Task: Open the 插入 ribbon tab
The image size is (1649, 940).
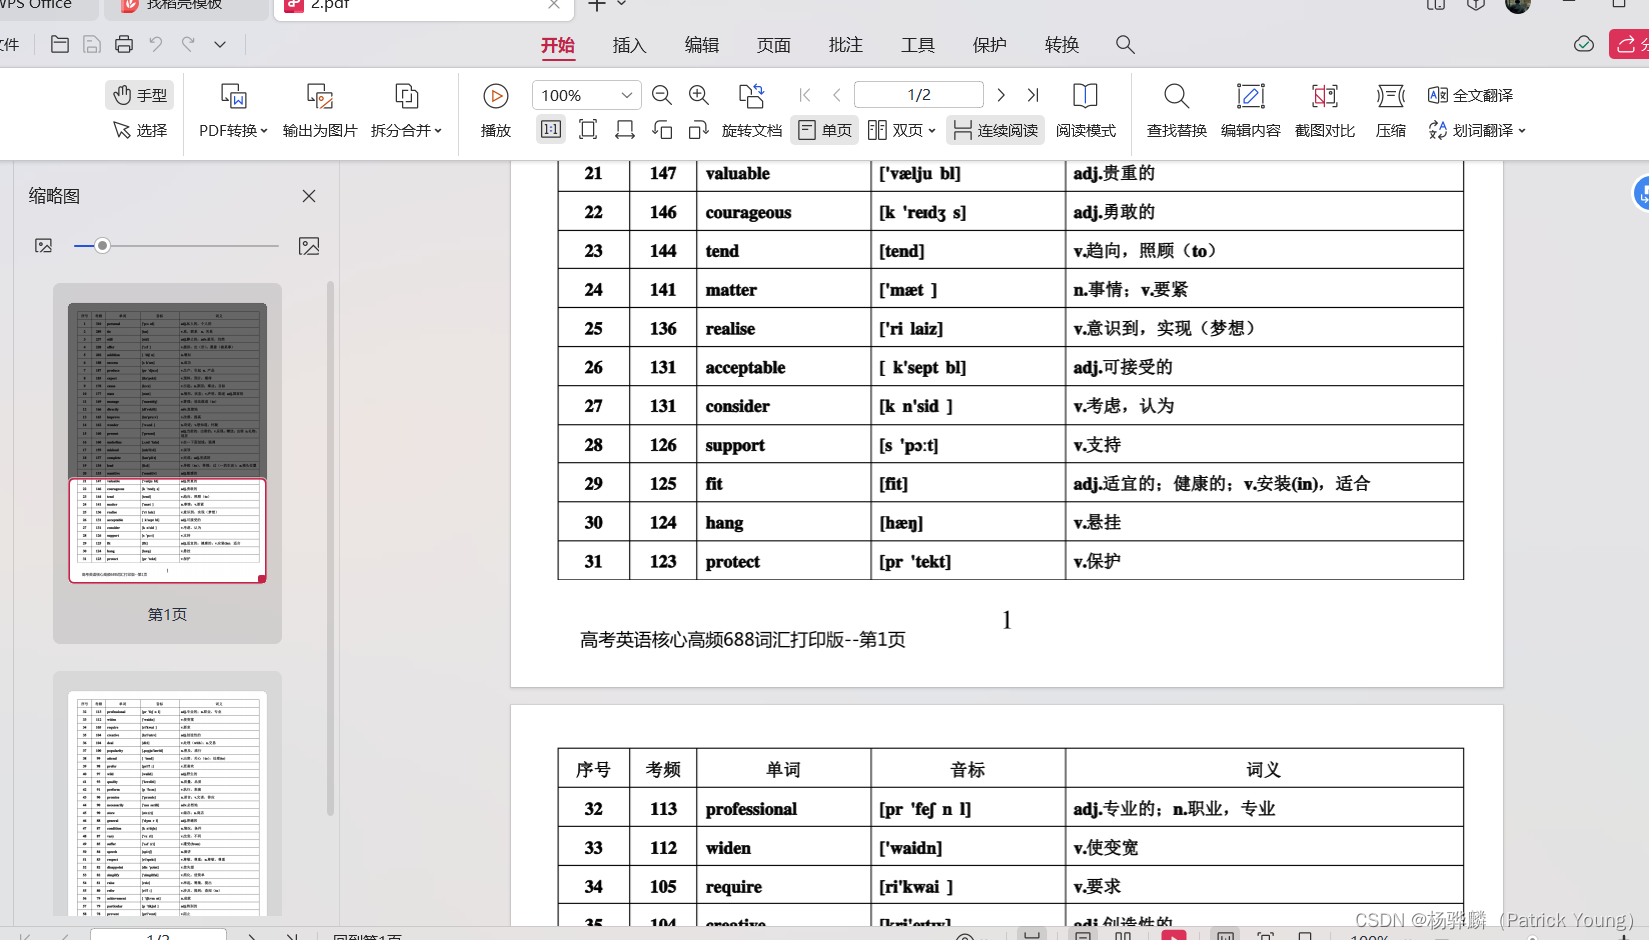Action: [630, 45]
